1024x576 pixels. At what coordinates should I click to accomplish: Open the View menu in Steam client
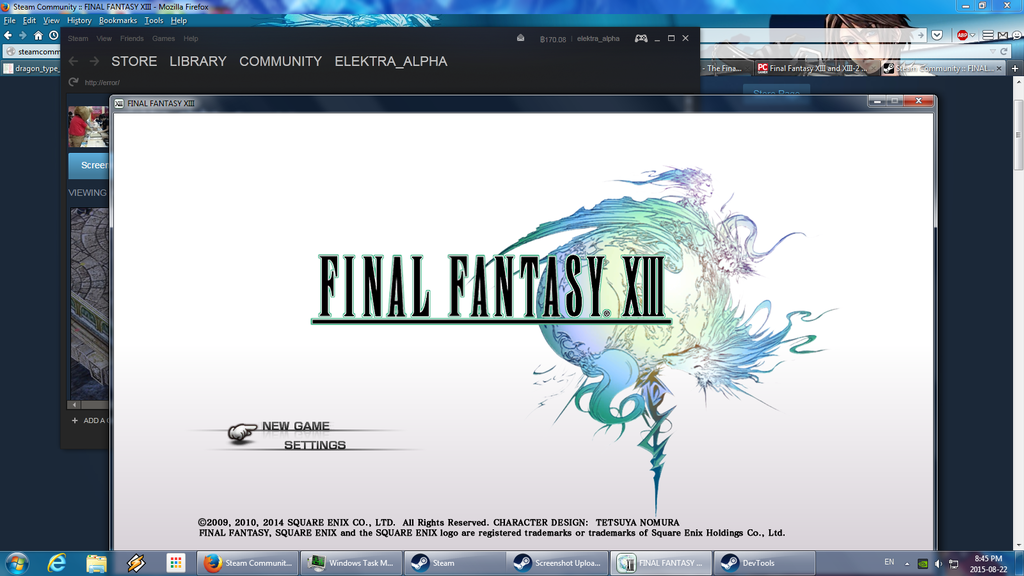104,39
